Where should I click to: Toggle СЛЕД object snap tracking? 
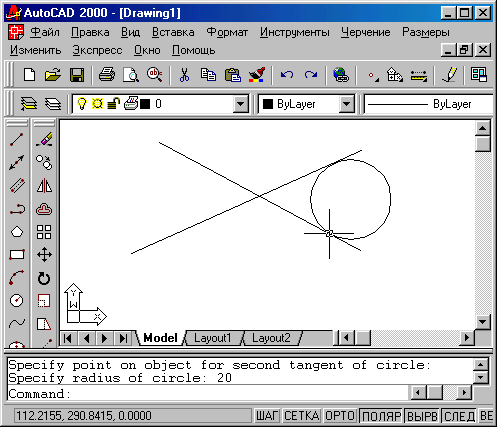[x=460, y=416]
